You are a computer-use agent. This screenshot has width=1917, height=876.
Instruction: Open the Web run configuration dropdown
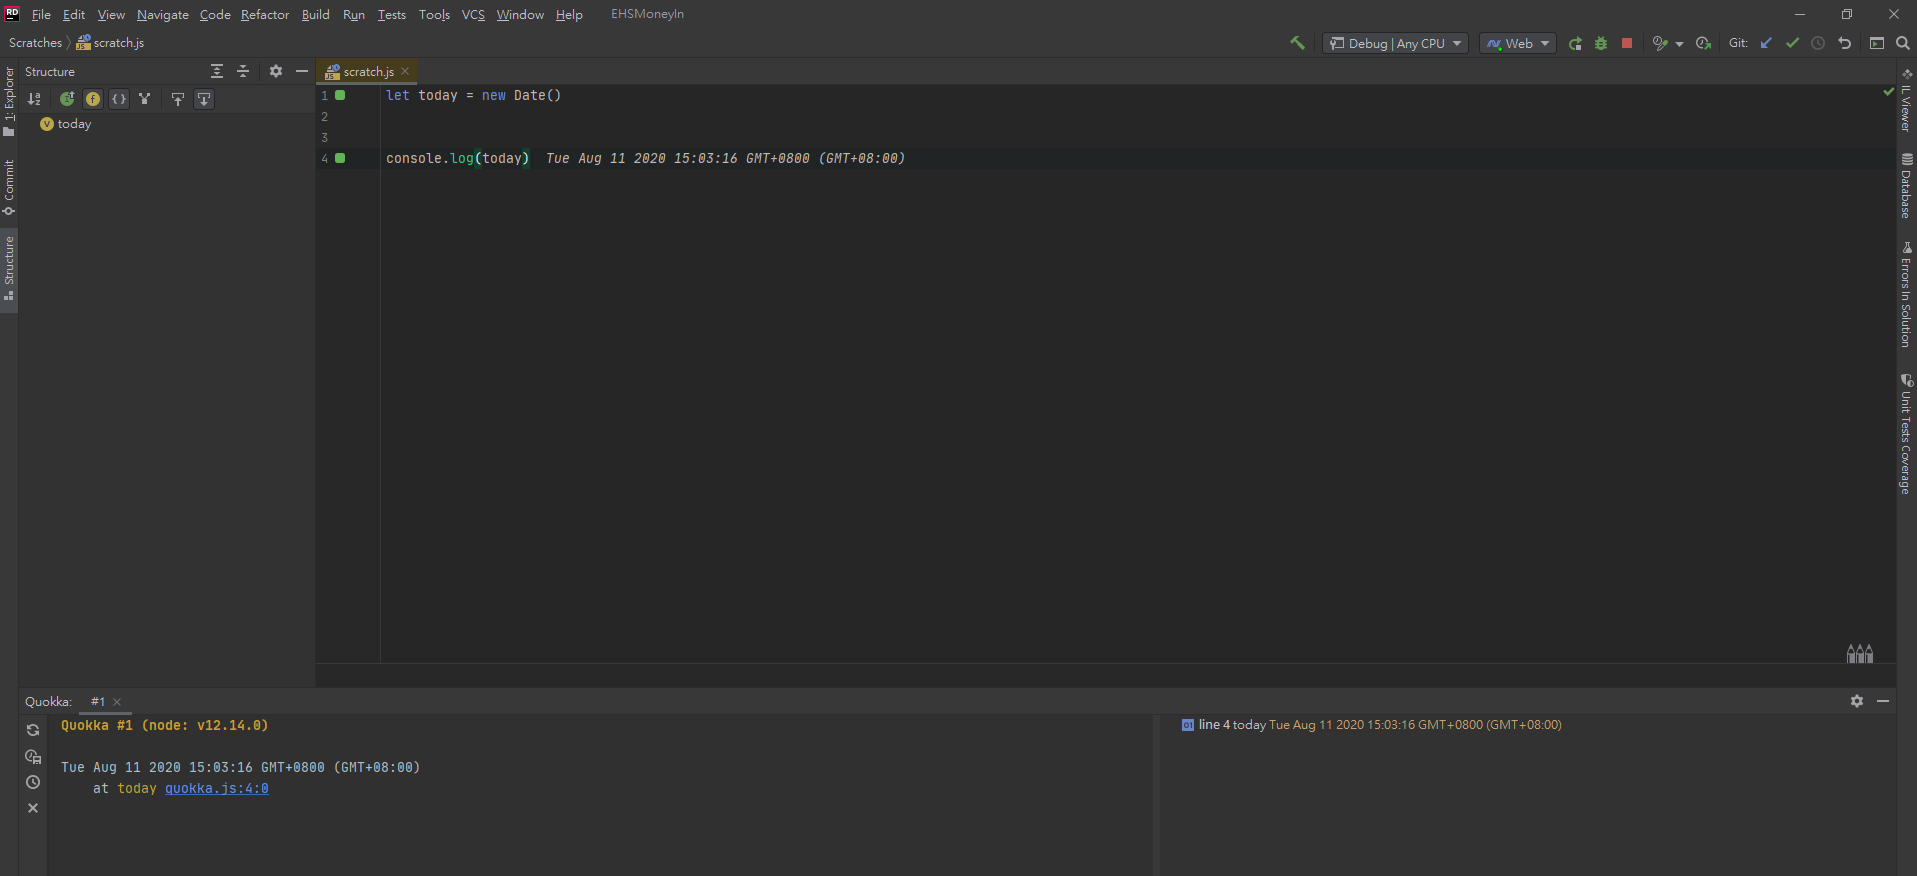tap(1517, 43)
